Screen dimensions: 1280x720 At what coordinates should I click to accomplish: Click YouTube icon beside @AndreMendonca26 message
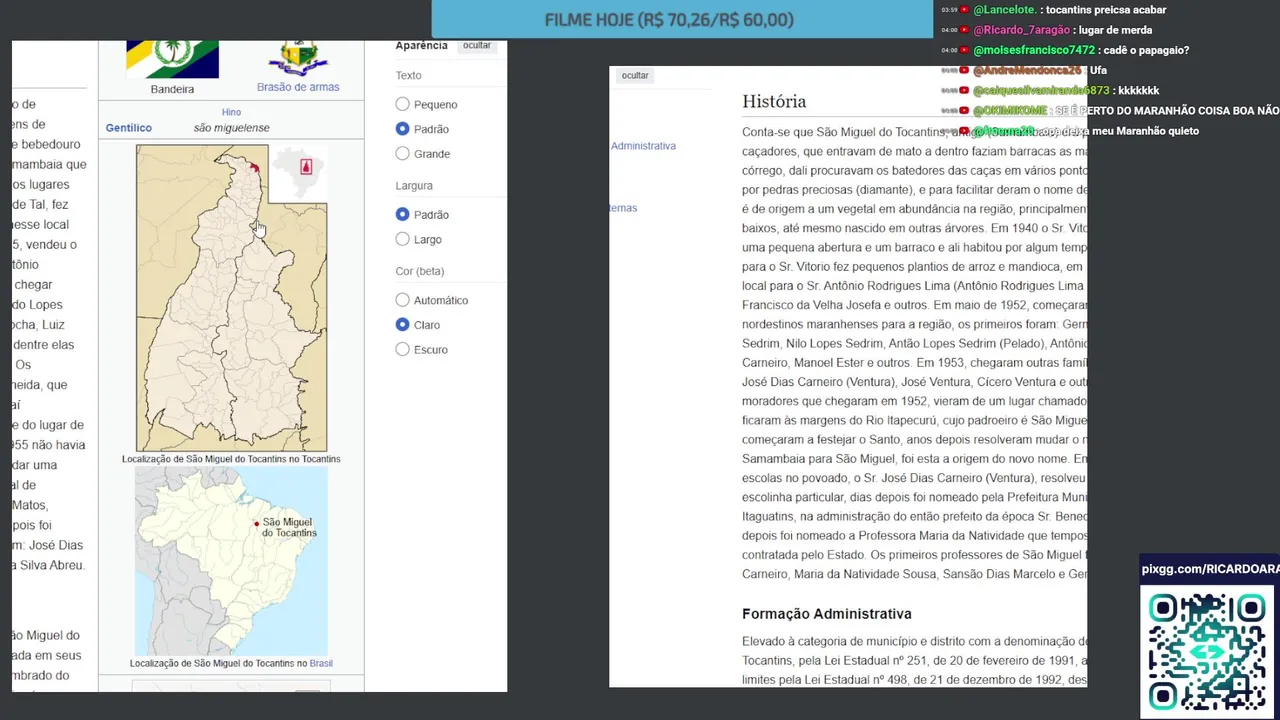(x=964, y=70)
